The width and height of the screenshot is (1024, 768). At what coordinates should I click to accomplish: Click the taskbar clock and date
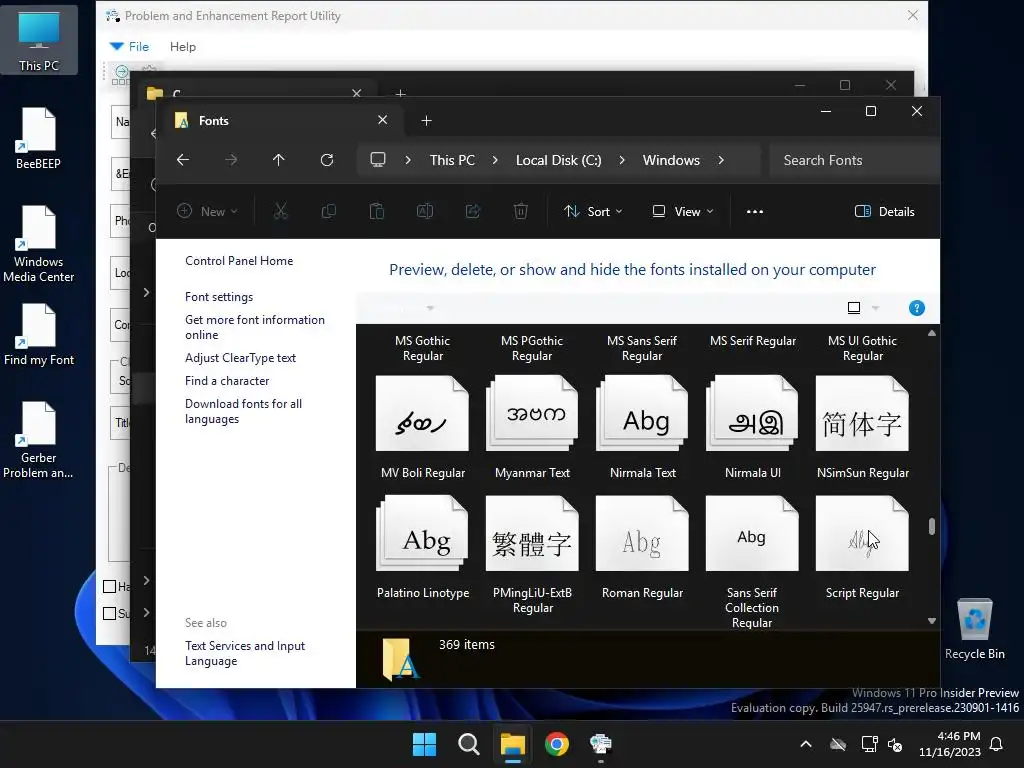(x=950, y=744)
